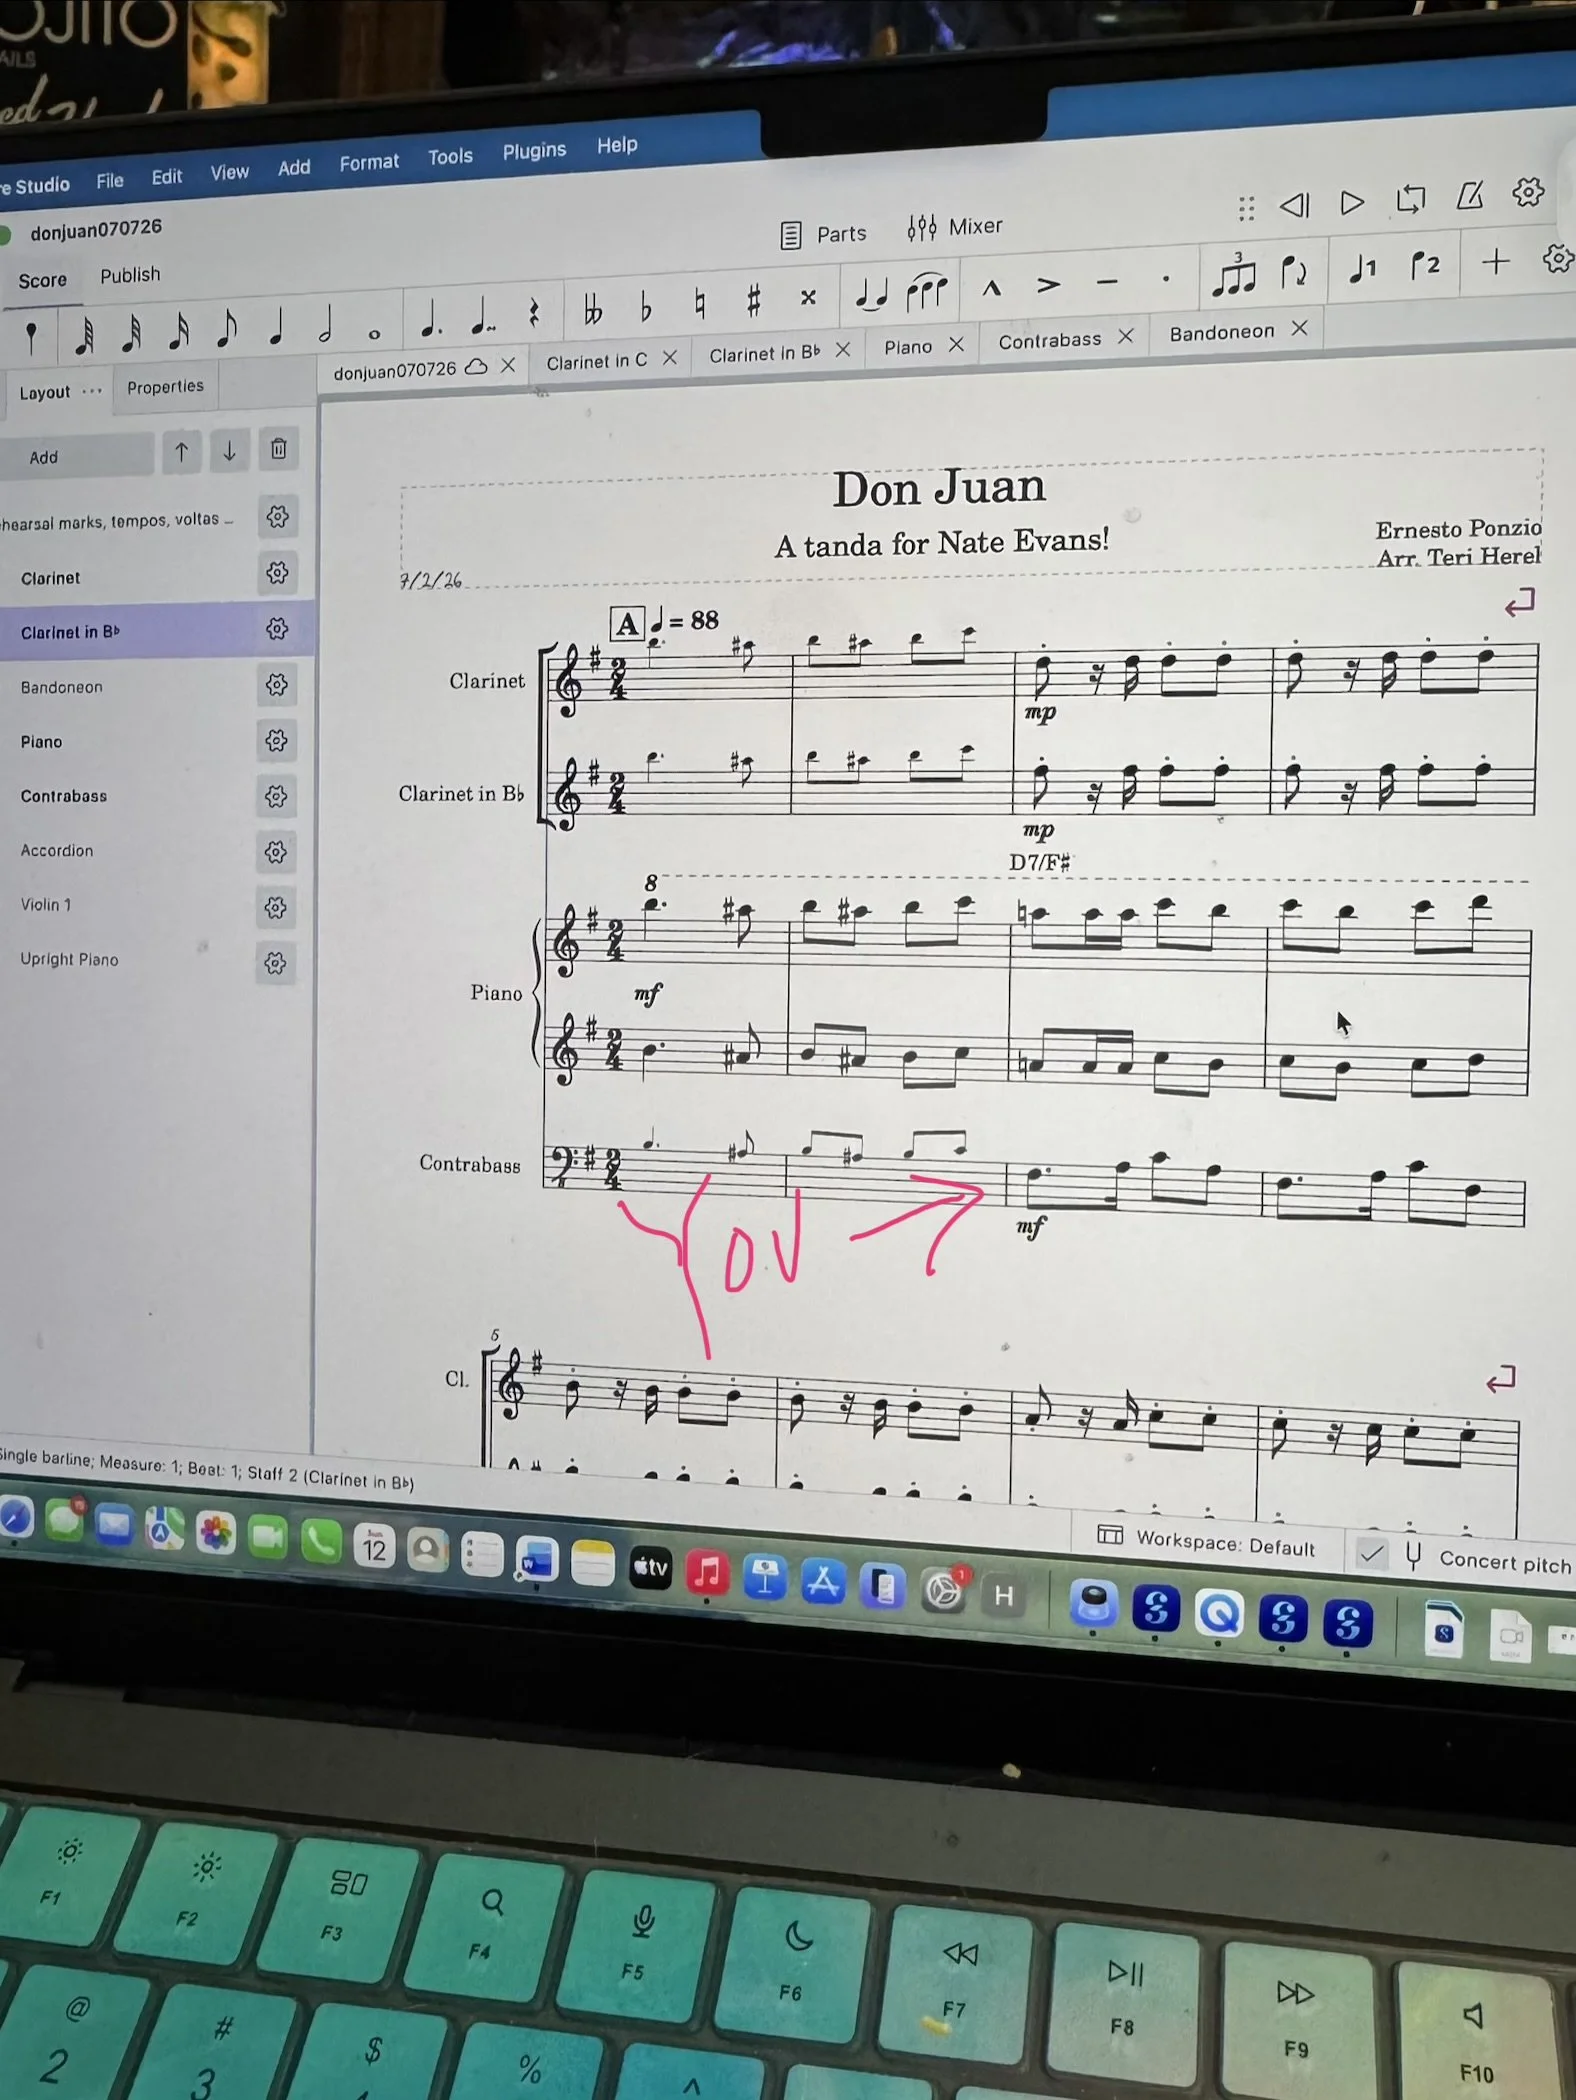1576x2100 pixels.
Task: Toggle loop playback
Action: point(1411,199)
